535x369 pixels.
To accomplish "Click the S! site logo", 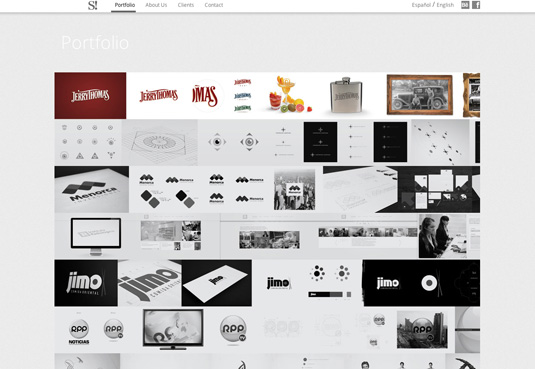I will point(92,5).
